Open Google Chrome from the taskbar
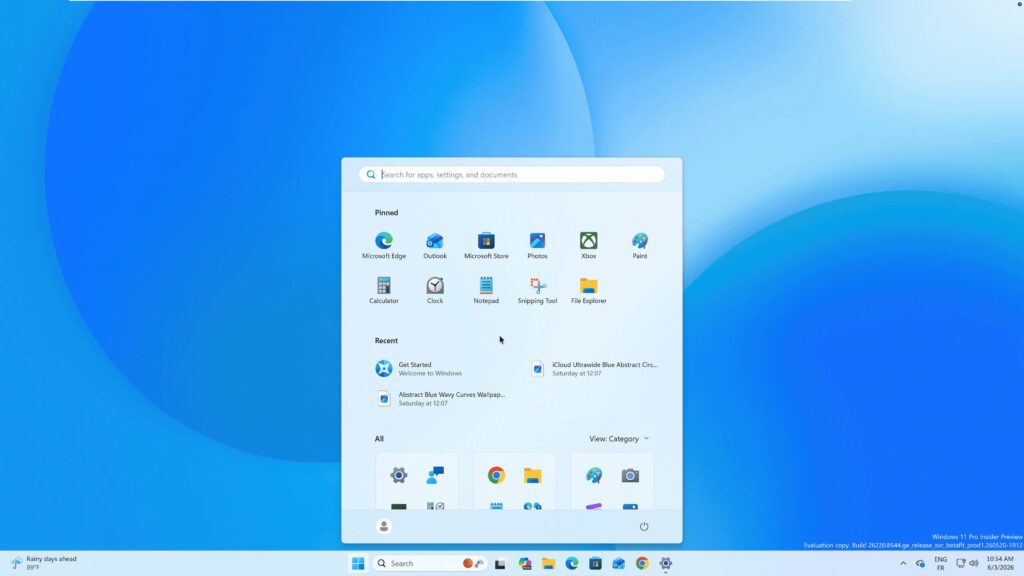The width and height of the screenshot is (1024, 576). click(x=642, y=563)
